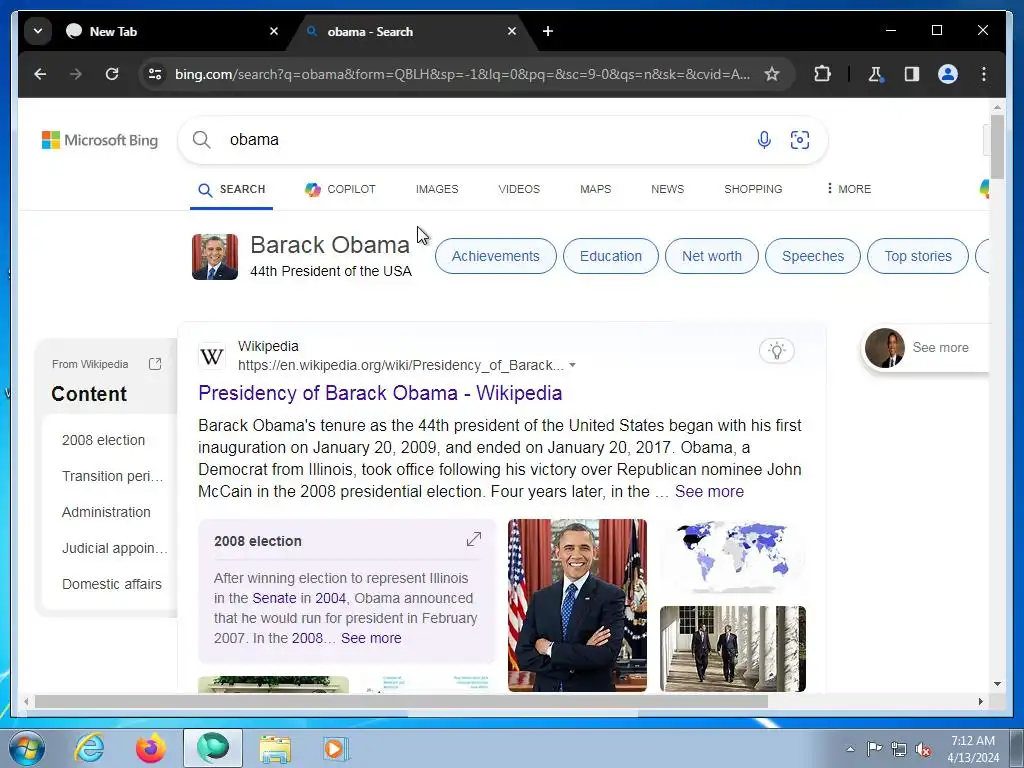Click the muted volume tray icon
The width and height of the screenshot is (1024, 768).
click(923, 749)
